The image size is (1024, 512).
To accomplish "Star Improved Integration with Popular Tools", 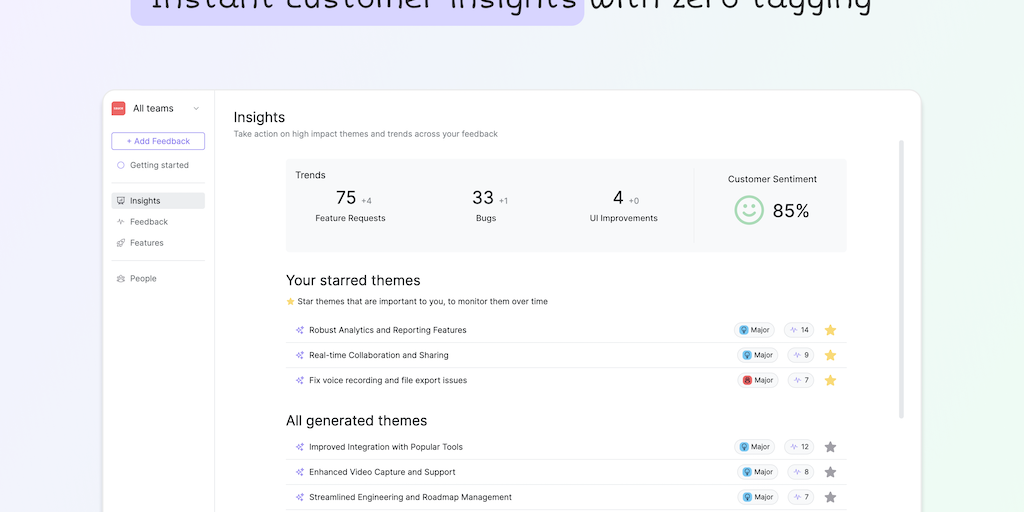I will 830,447.
